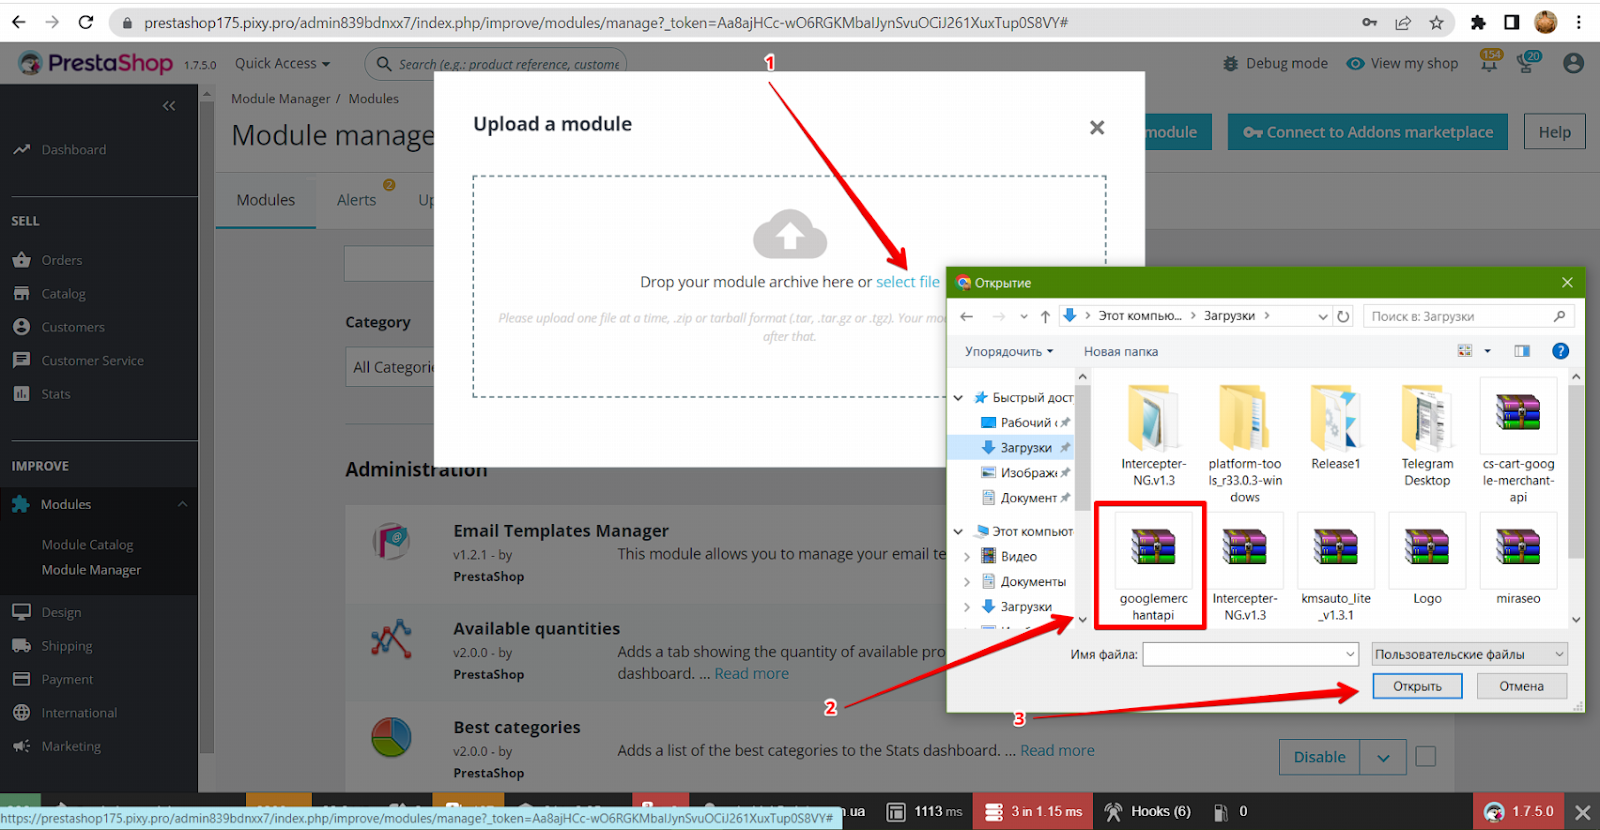Open the trophy gamification icon

tap(1527, 63)
